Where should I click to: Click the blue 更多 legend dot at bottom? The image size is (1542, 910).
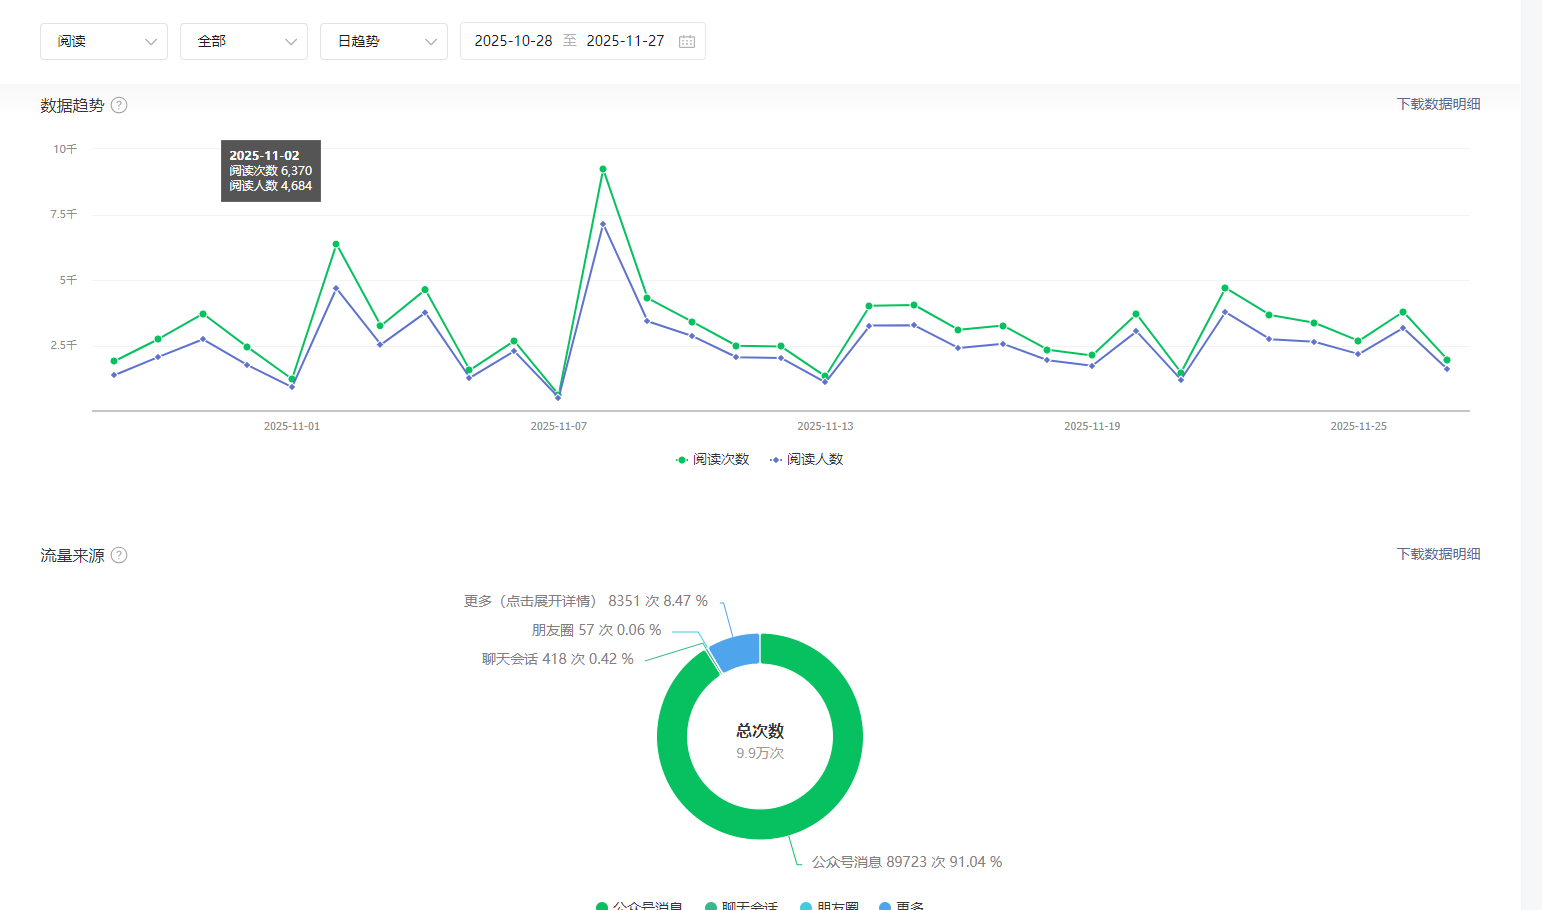pos(885,906)
